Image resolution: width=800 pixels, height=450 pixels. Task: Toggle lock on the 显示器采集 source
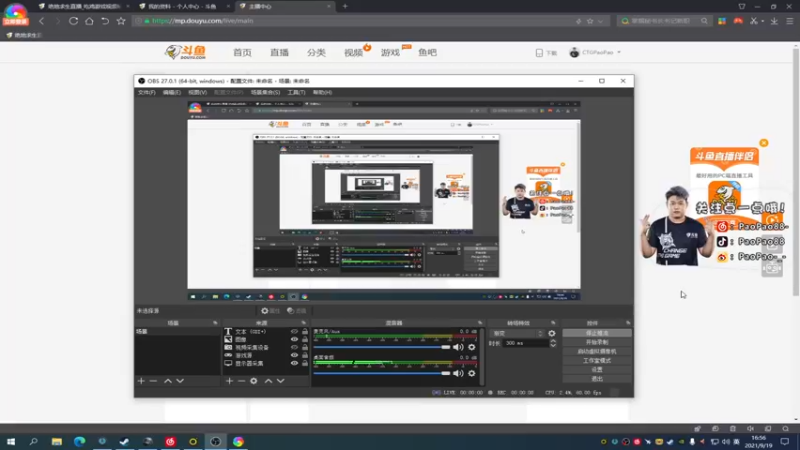coord(305,363)
